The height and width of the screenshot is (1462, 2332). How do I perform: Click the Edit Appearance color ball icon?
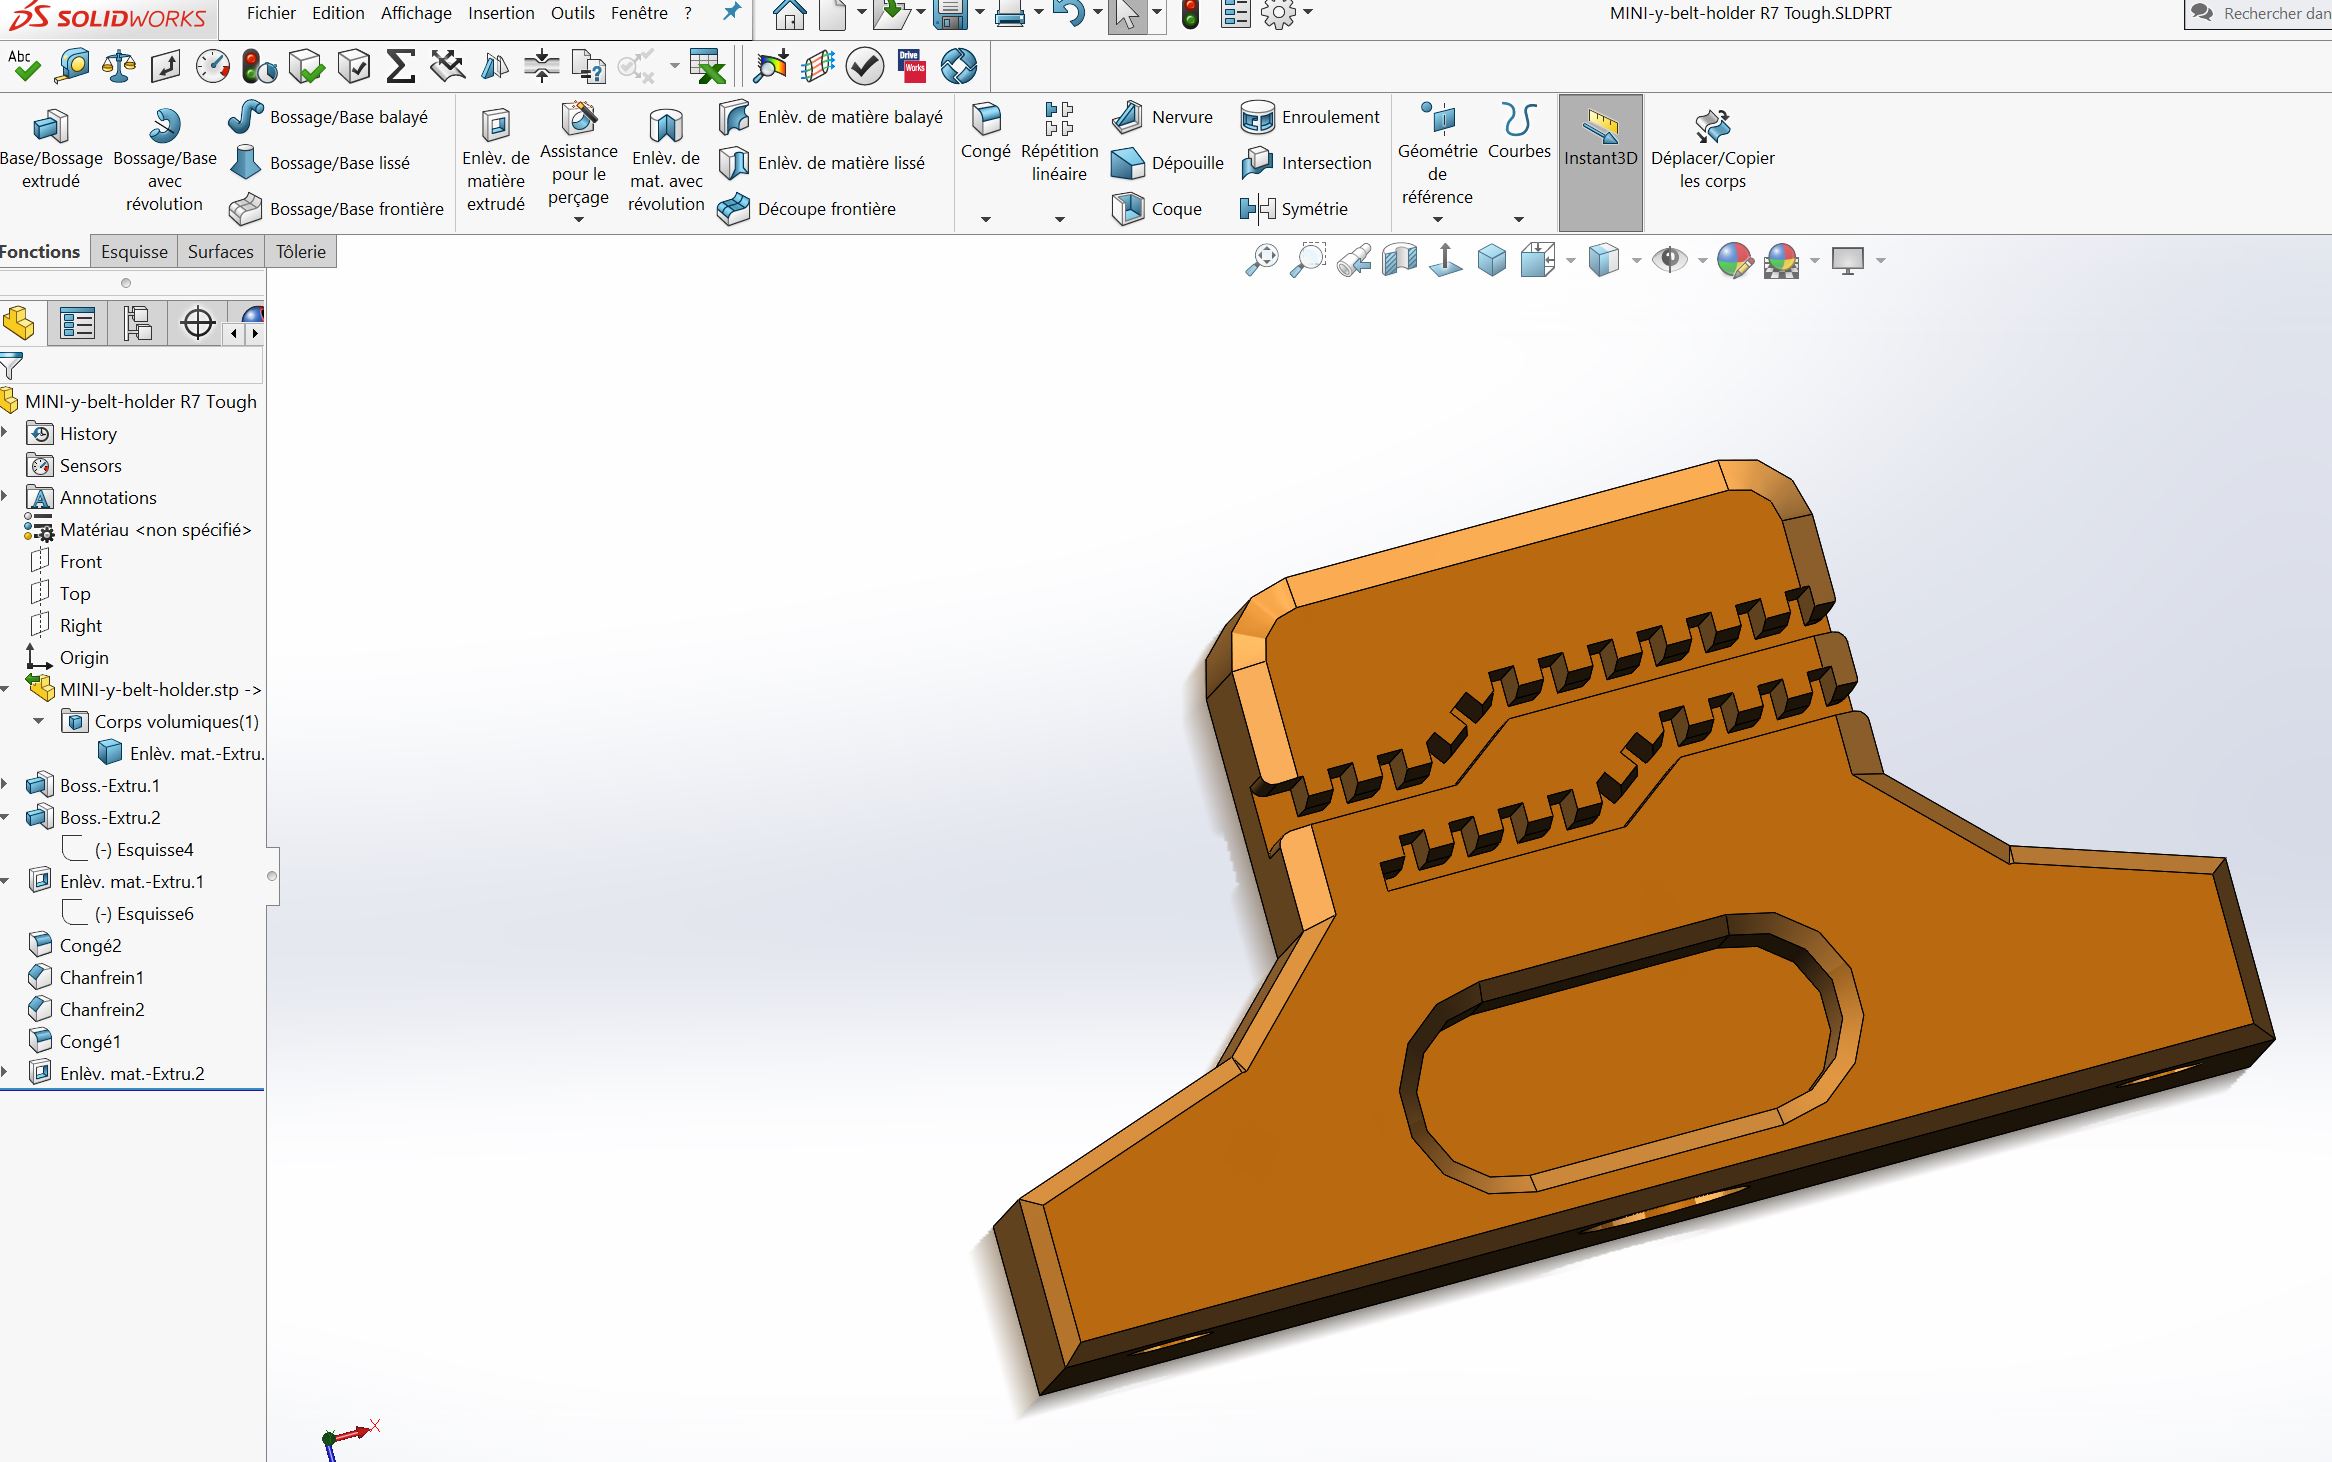point(1735,260)
